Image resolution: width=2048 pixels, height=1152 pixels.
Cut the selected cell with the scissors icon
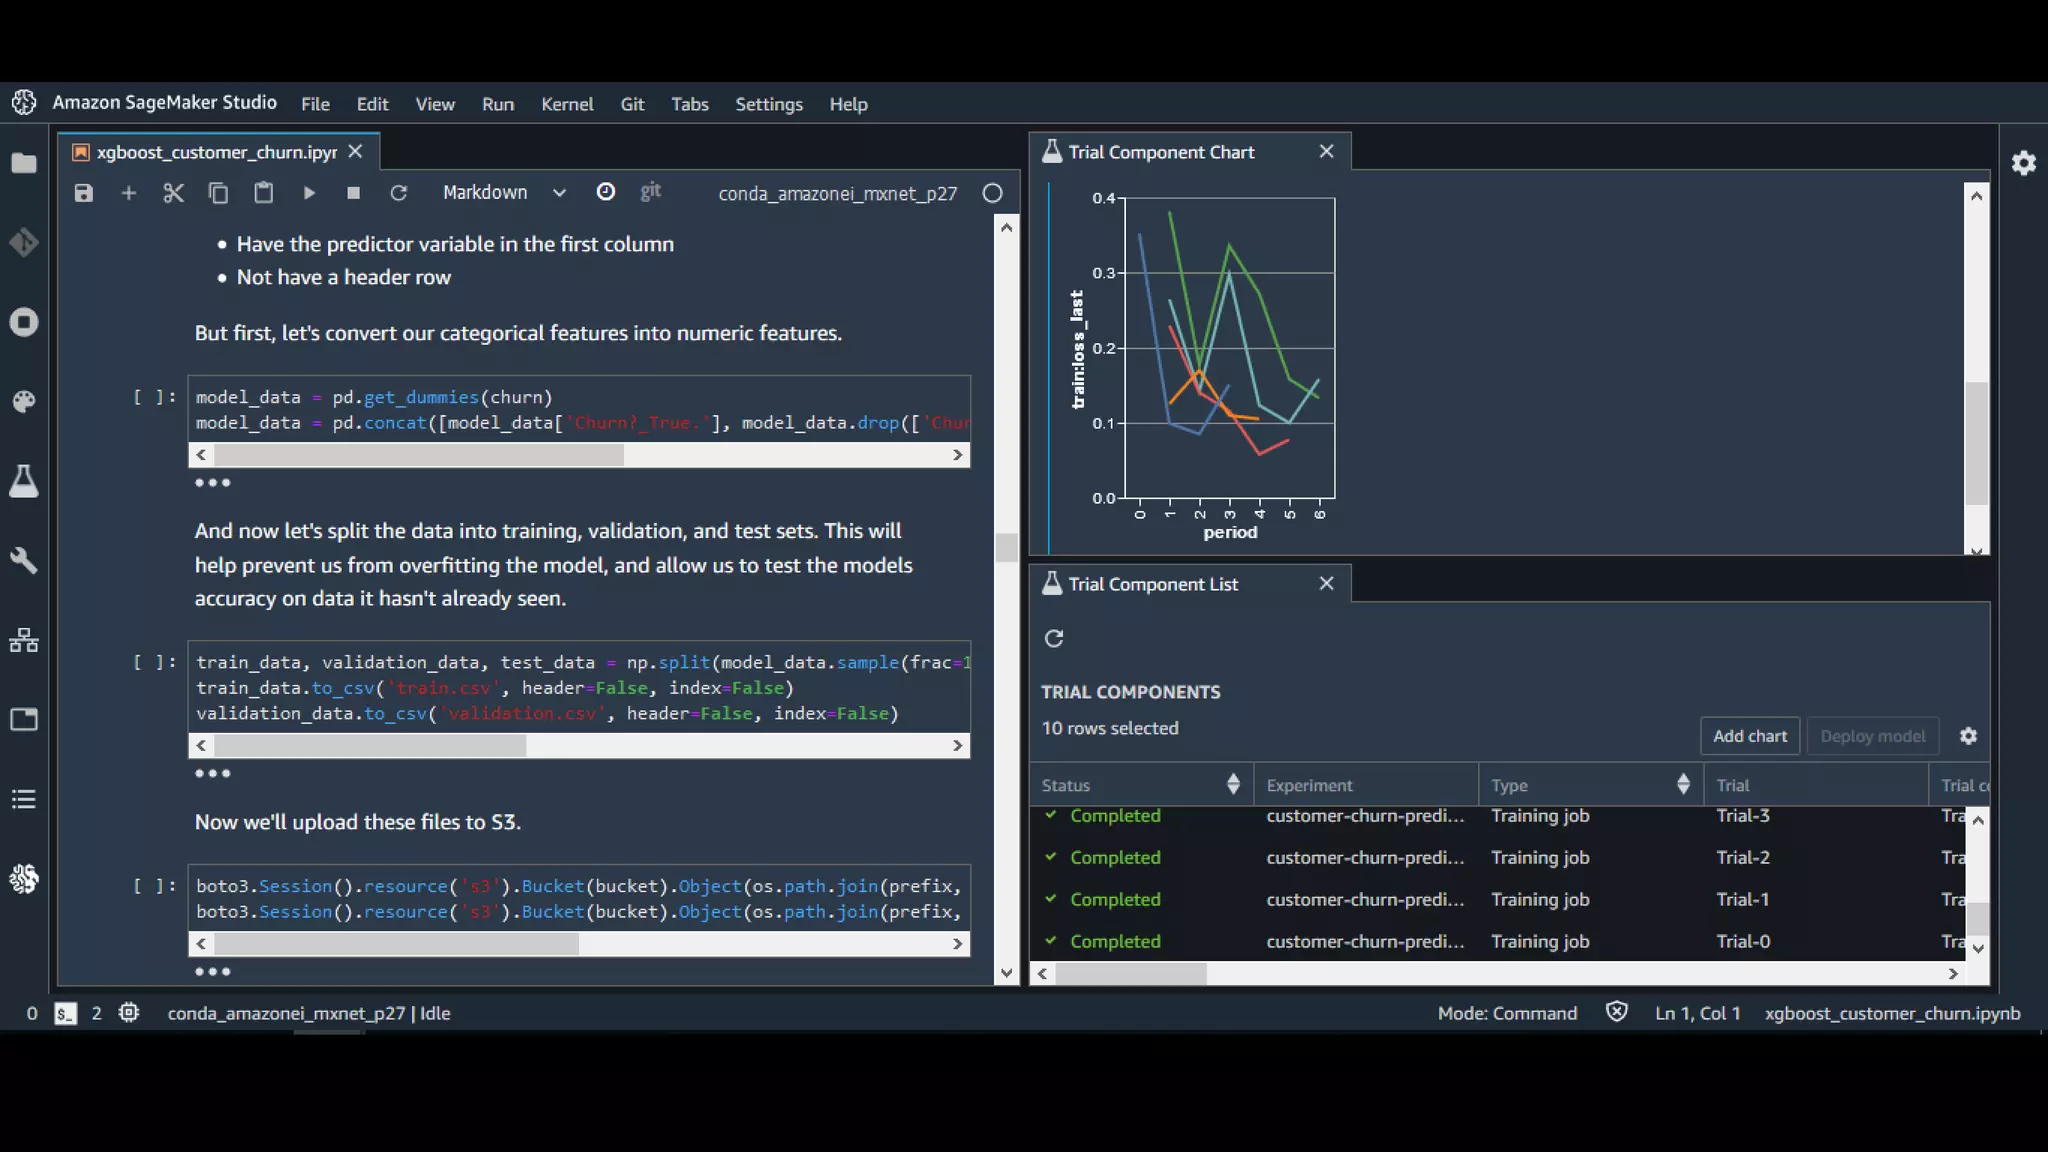point(173,193)
